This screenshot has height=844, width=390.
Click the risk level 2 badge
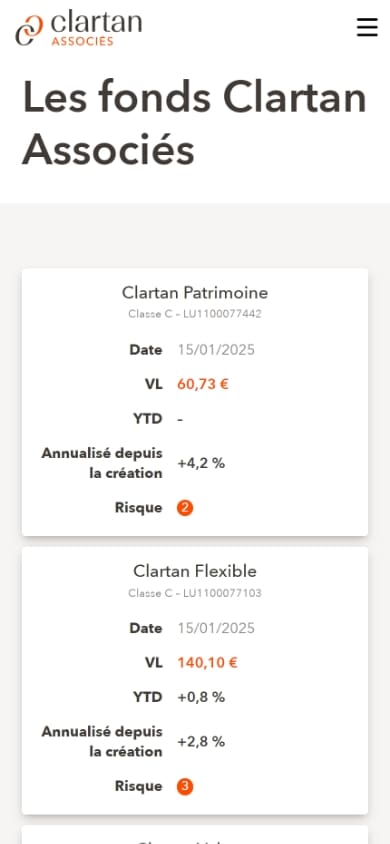[x=185, y=508]
